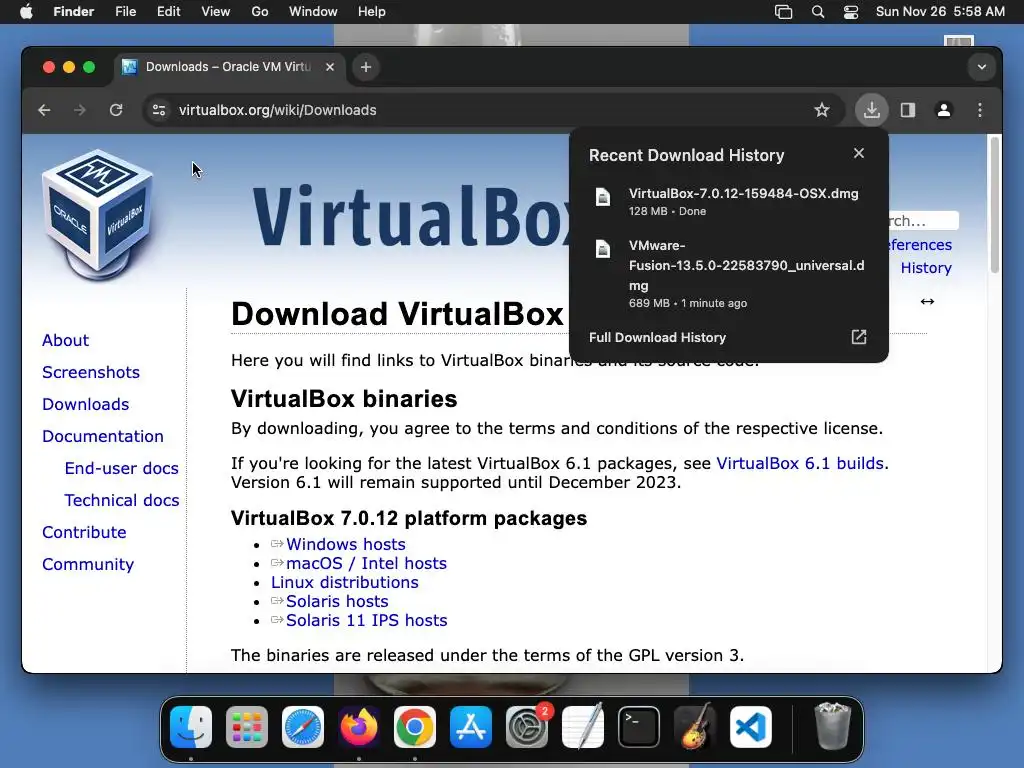Viewport: 1024px width, 768px height.
Task: Launch Safari from the dock
Action: pyautogui.click(x=303, y=727)
